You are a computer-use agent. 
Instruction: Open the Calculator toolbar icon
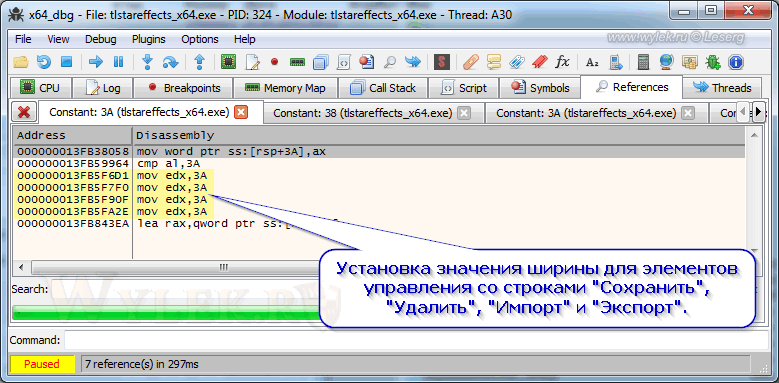click(643, 62)
